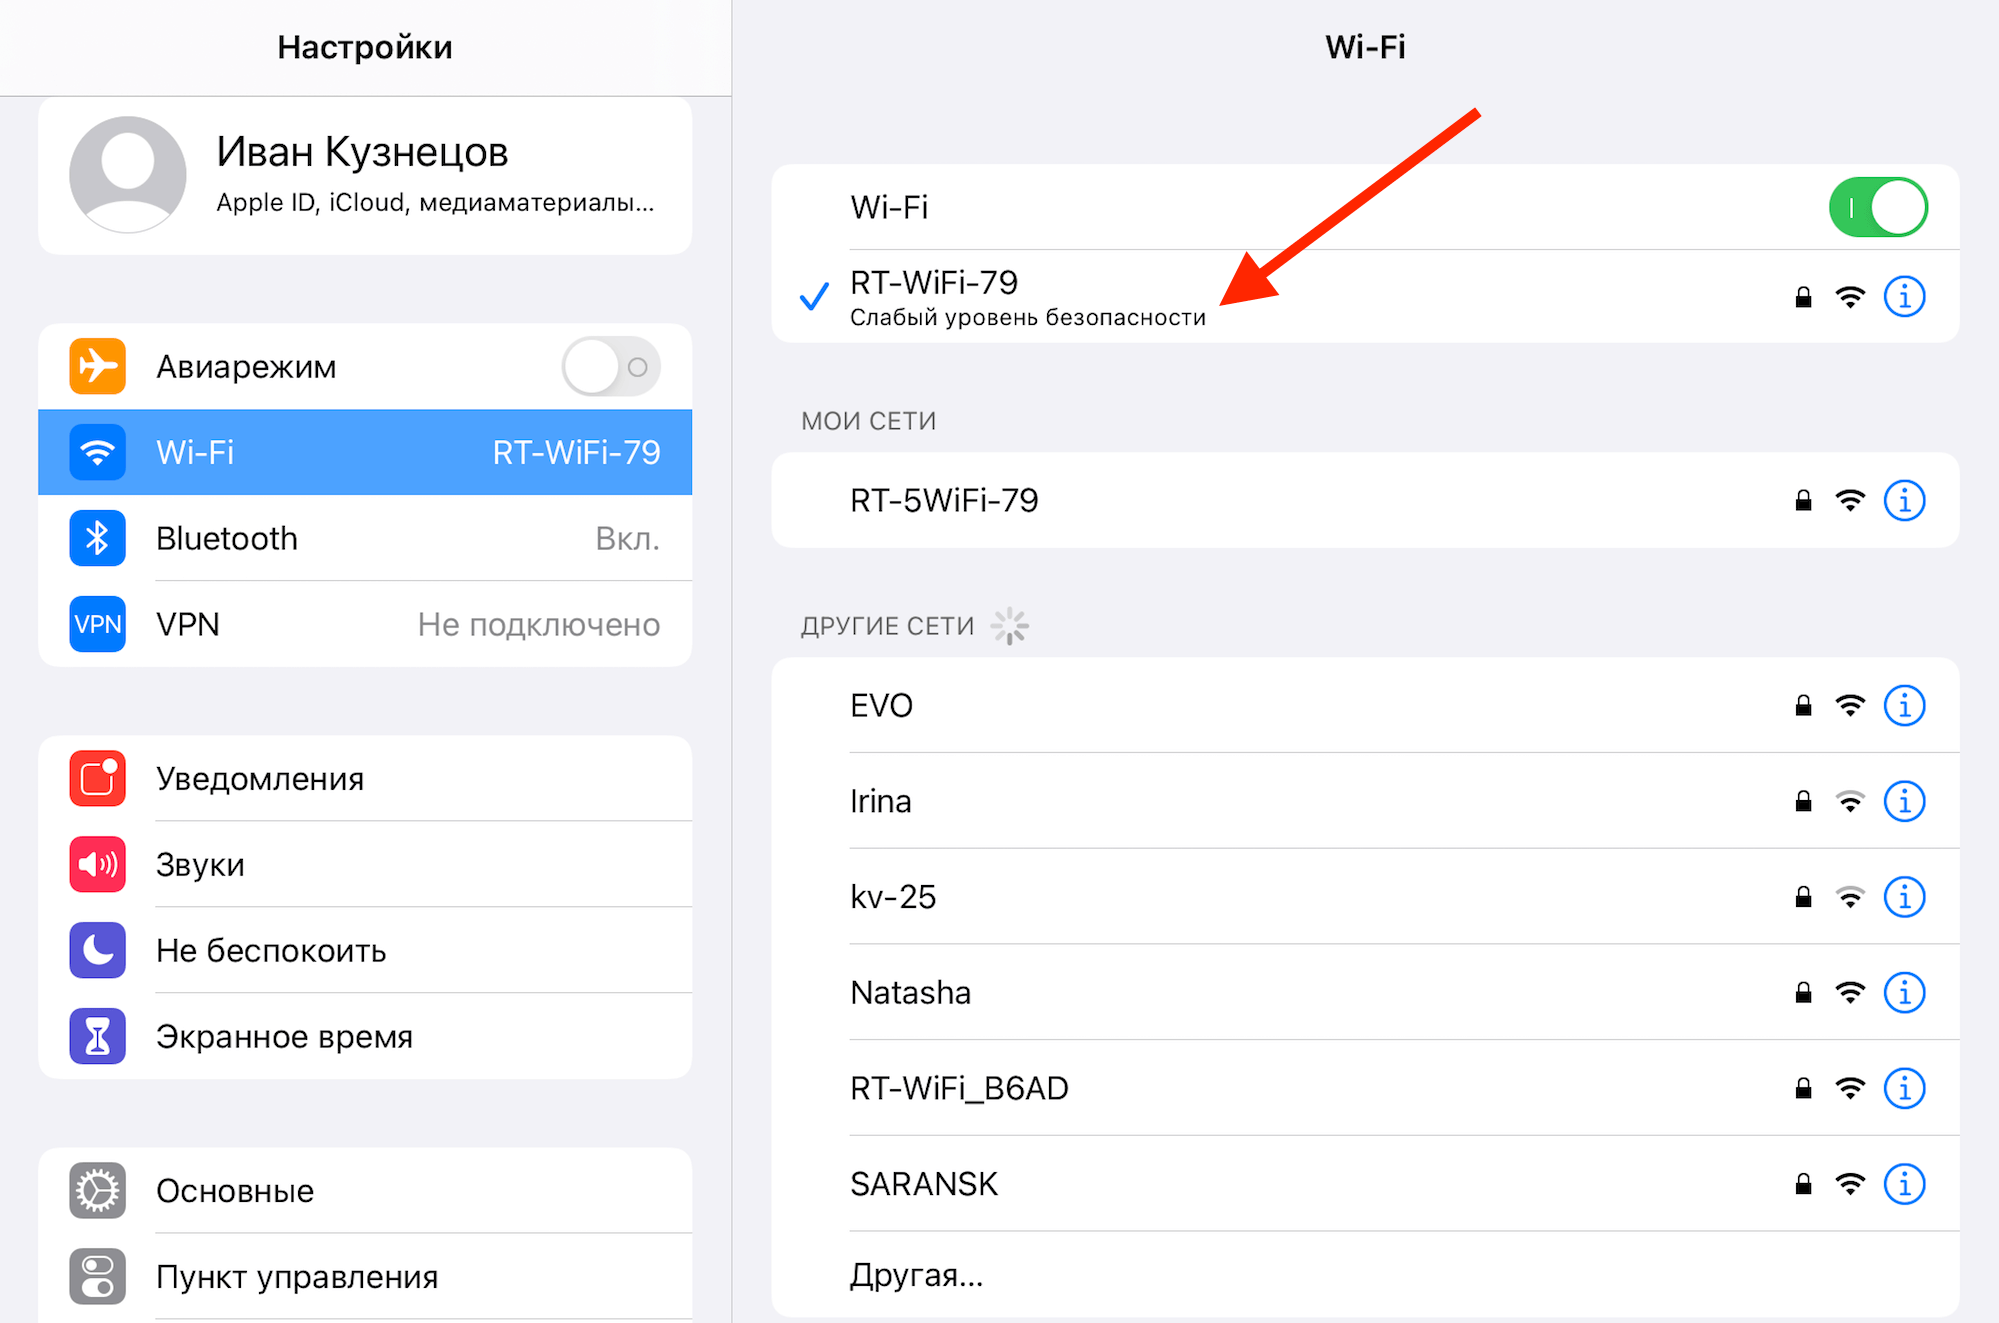1999x1323 pixels.
Task: Enable the Авиарежим toggle
Action: point(610,367)
